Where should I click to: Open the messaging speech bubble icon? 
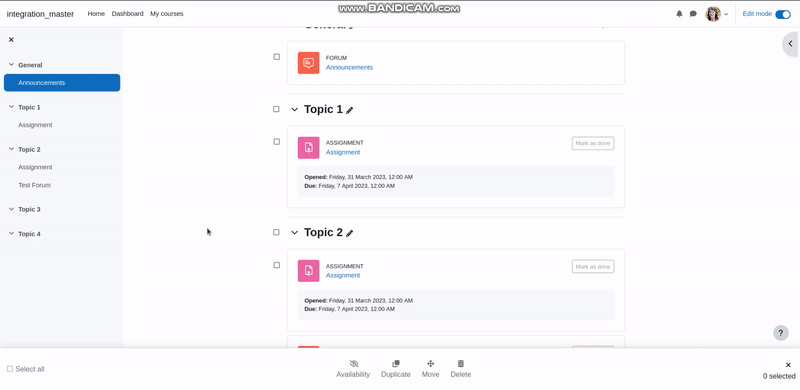click(693, 14)
